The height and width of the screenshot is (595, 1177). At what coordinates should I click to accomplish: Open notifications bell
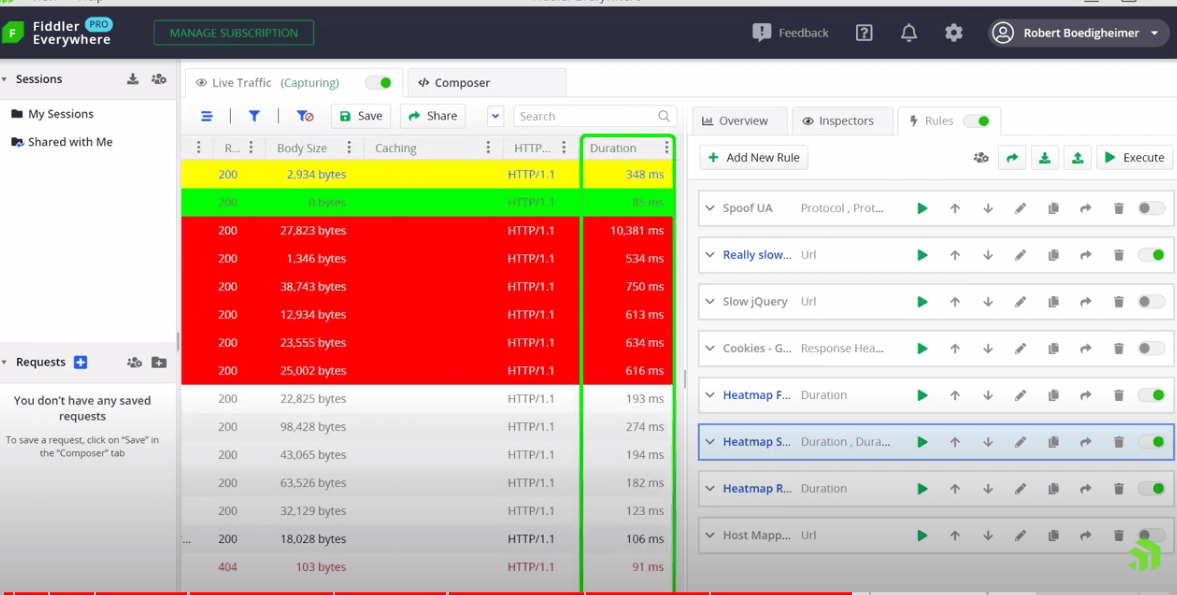point(908,33)
